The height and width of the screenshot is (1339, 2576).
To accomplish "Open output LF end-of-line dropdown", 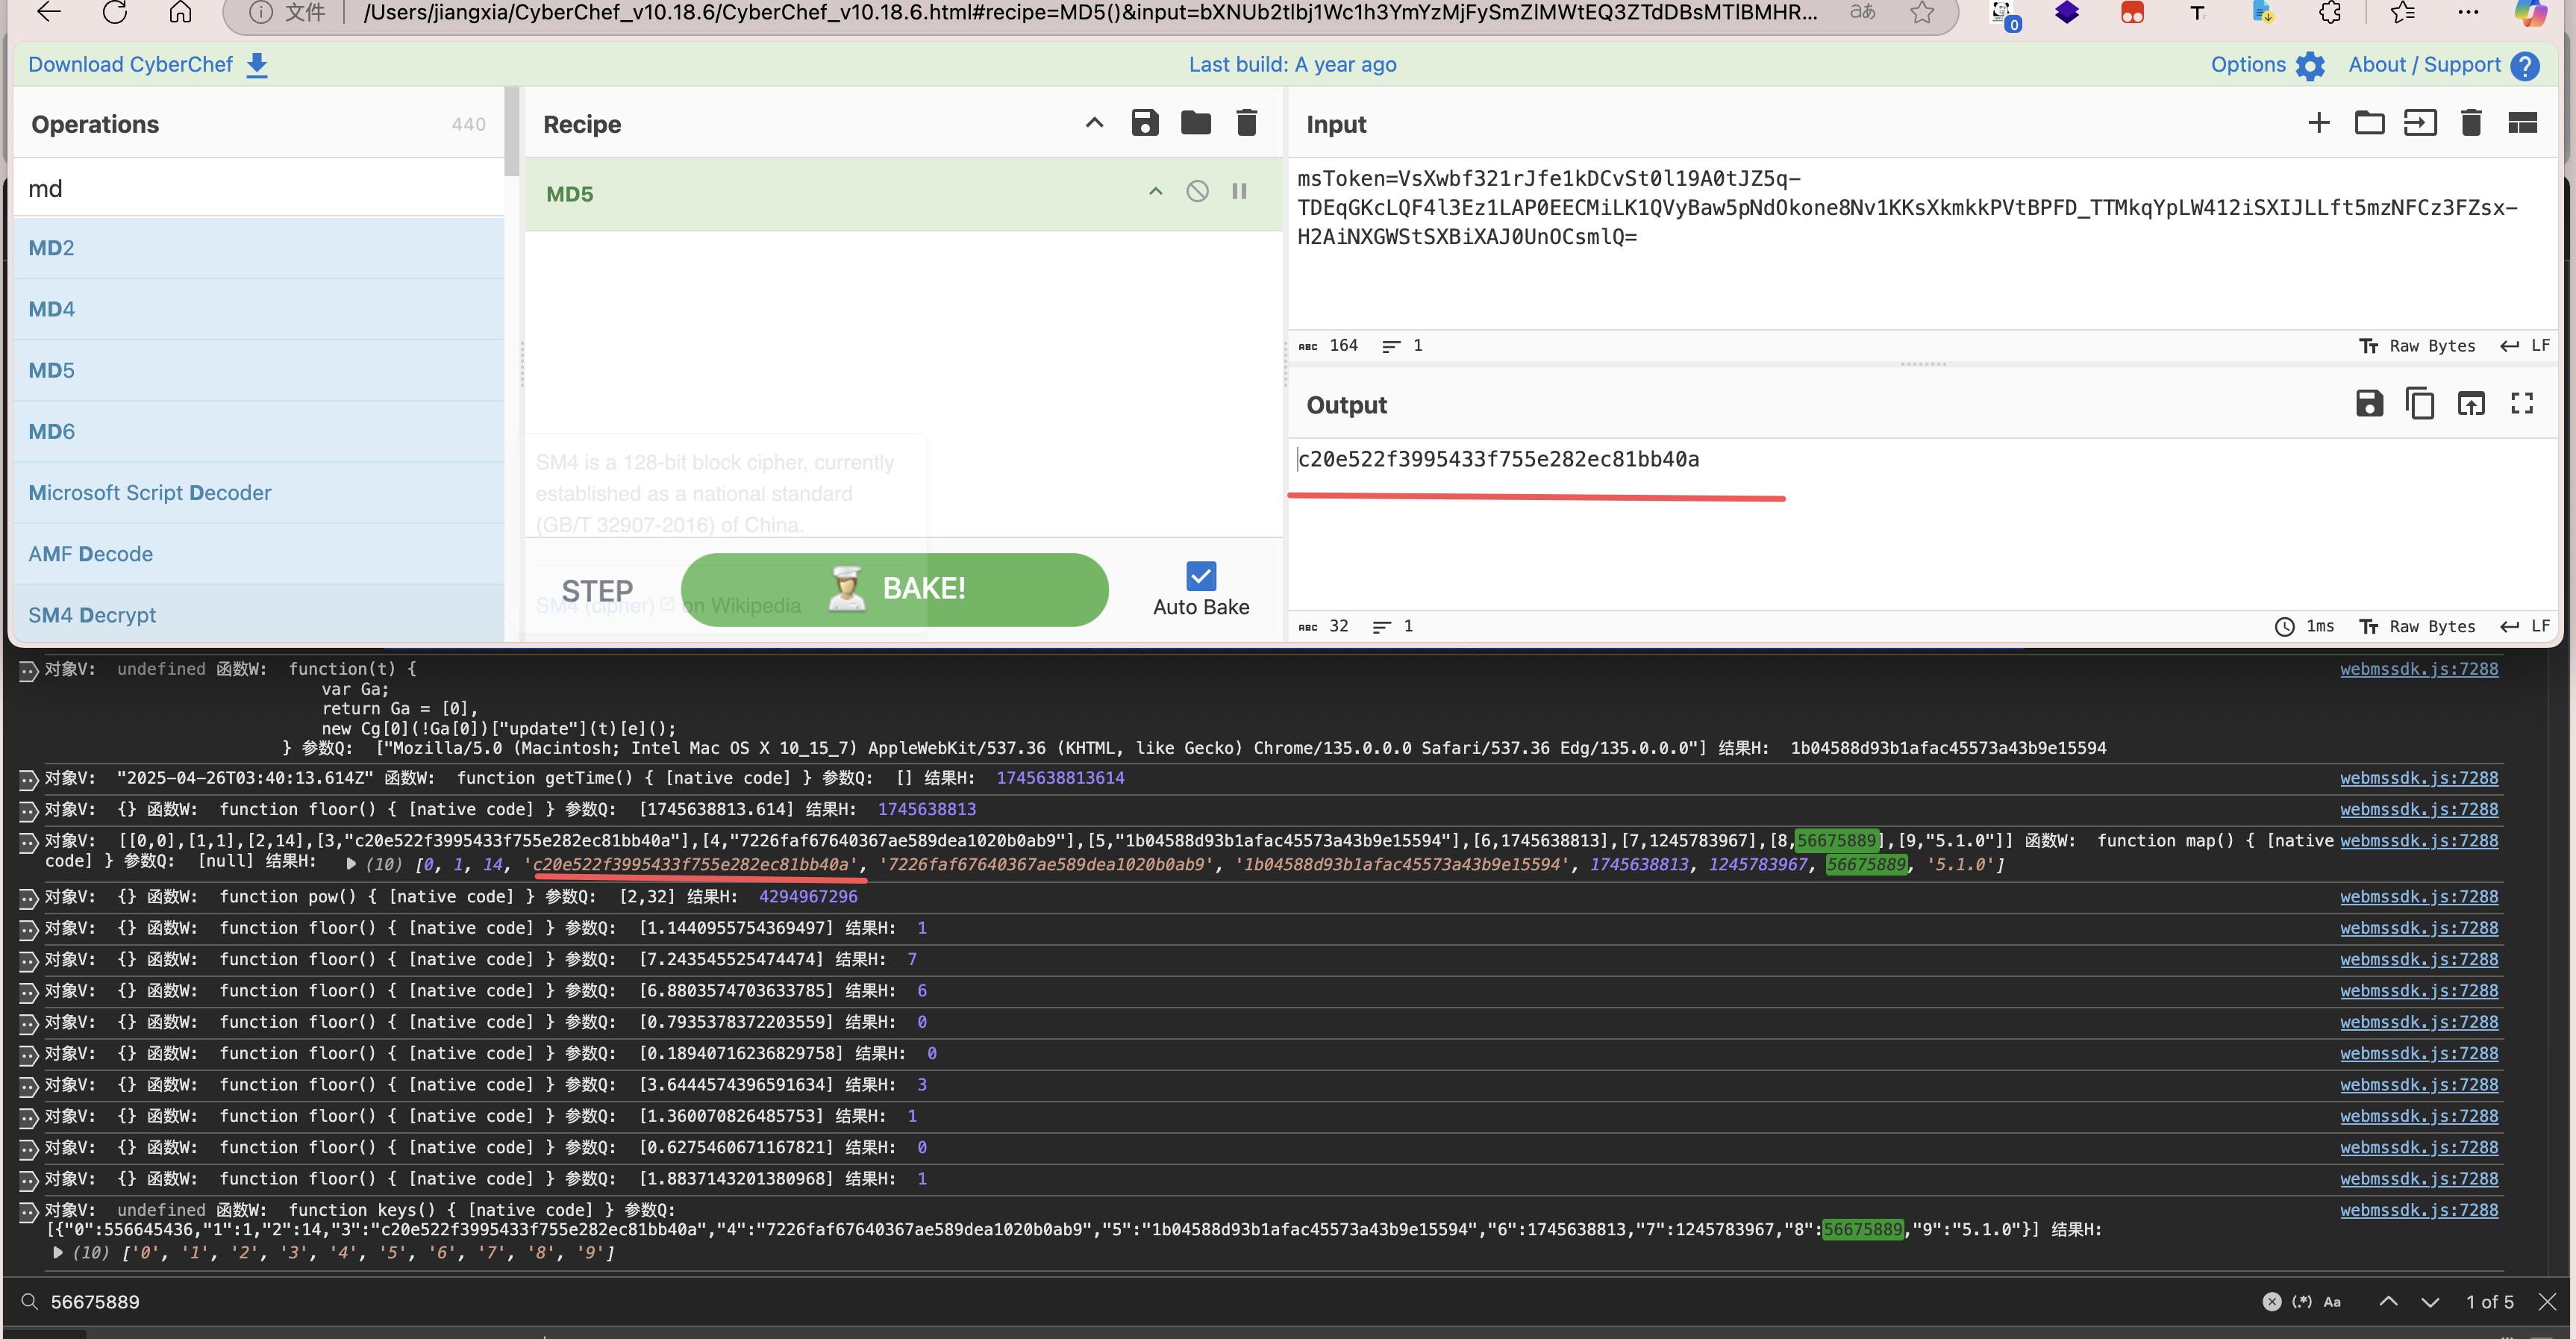I will click(2524, 626).
